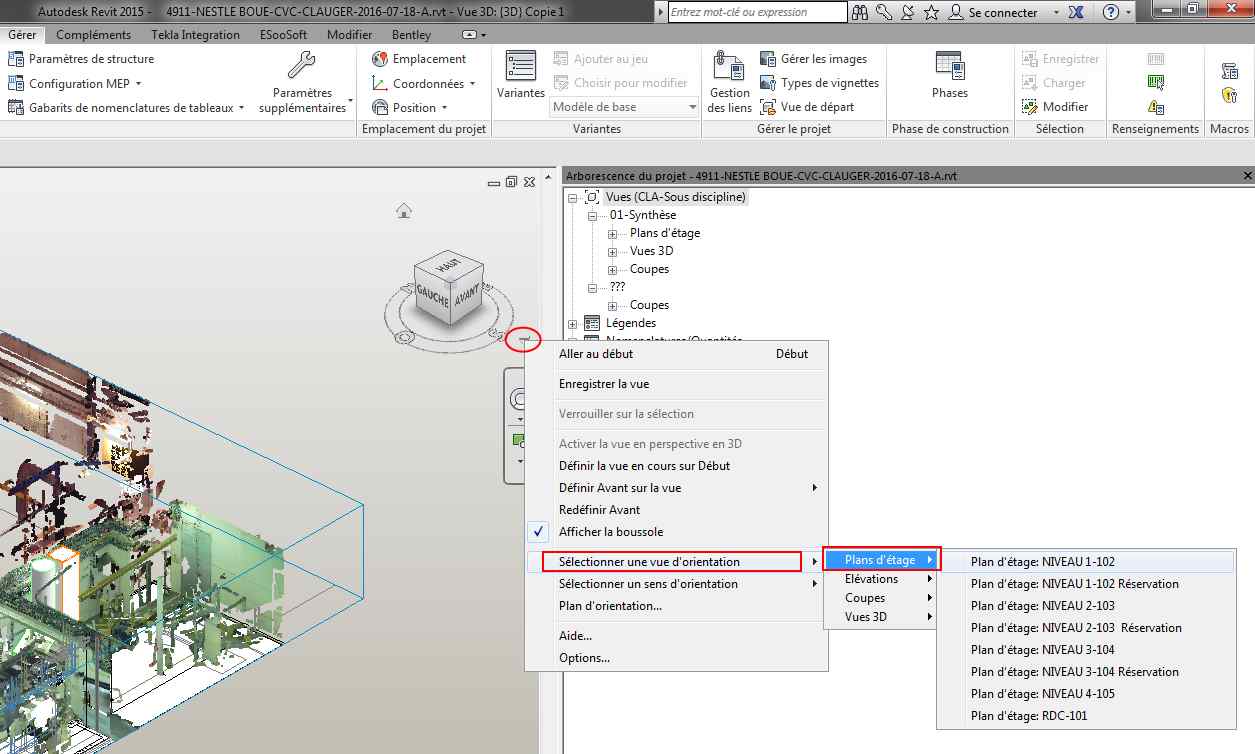Expand the Légendes tree node
The width and height of the screenshot is (1255, 754).
pyautogui.click(x=573, y=323)
